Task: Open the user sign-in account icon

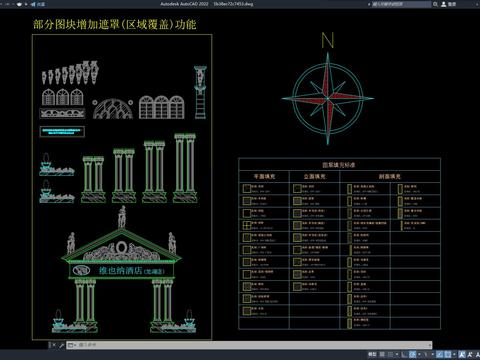Action: tap(444, 4)
